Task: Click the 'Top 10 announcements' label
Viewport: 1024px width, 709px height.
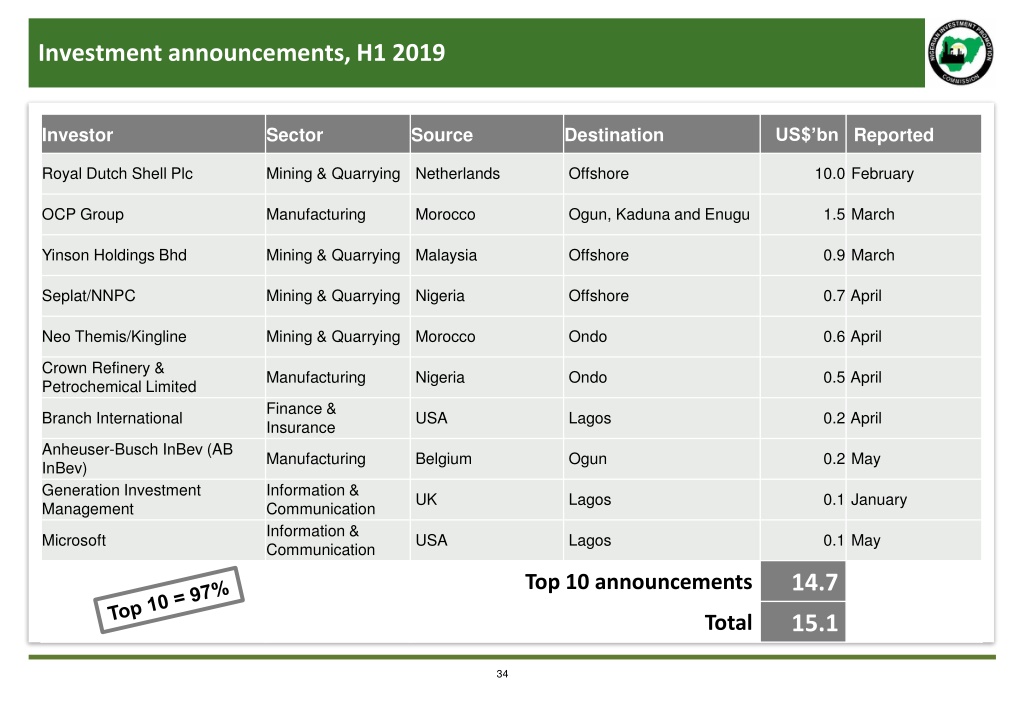Action: (x=639, y=582)
